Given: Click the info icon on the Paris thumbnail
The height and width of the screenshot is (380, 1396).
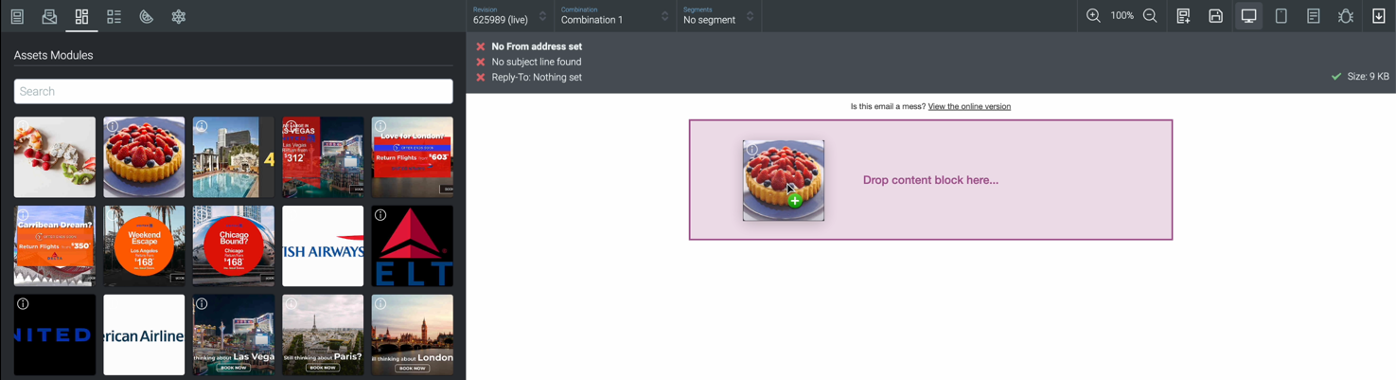Looking at the screenshot, I should pyautogui.click(x=291, y=304).
